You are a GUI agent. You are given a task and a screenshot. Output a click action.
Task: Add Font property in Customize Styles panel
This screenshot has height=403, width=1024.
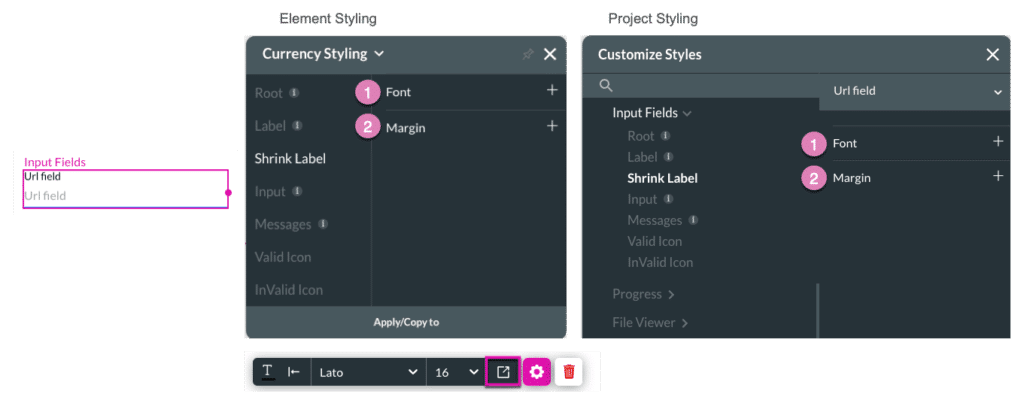[x=997, y=142]
